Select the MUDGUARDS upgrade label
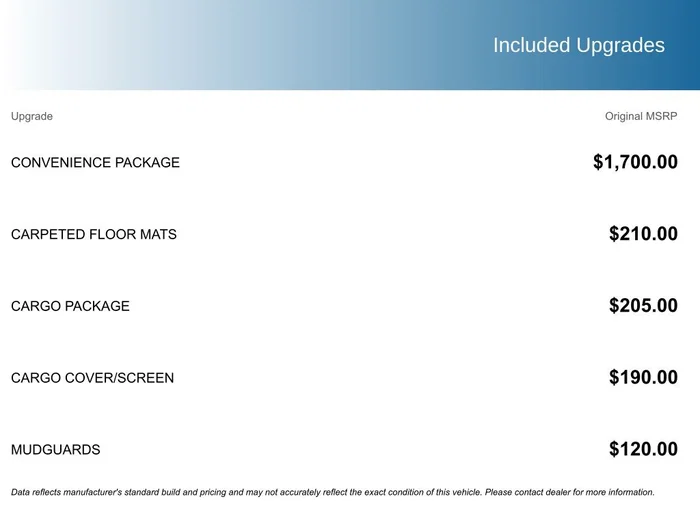This screenshot has height=525, width=700. point(55,450)
